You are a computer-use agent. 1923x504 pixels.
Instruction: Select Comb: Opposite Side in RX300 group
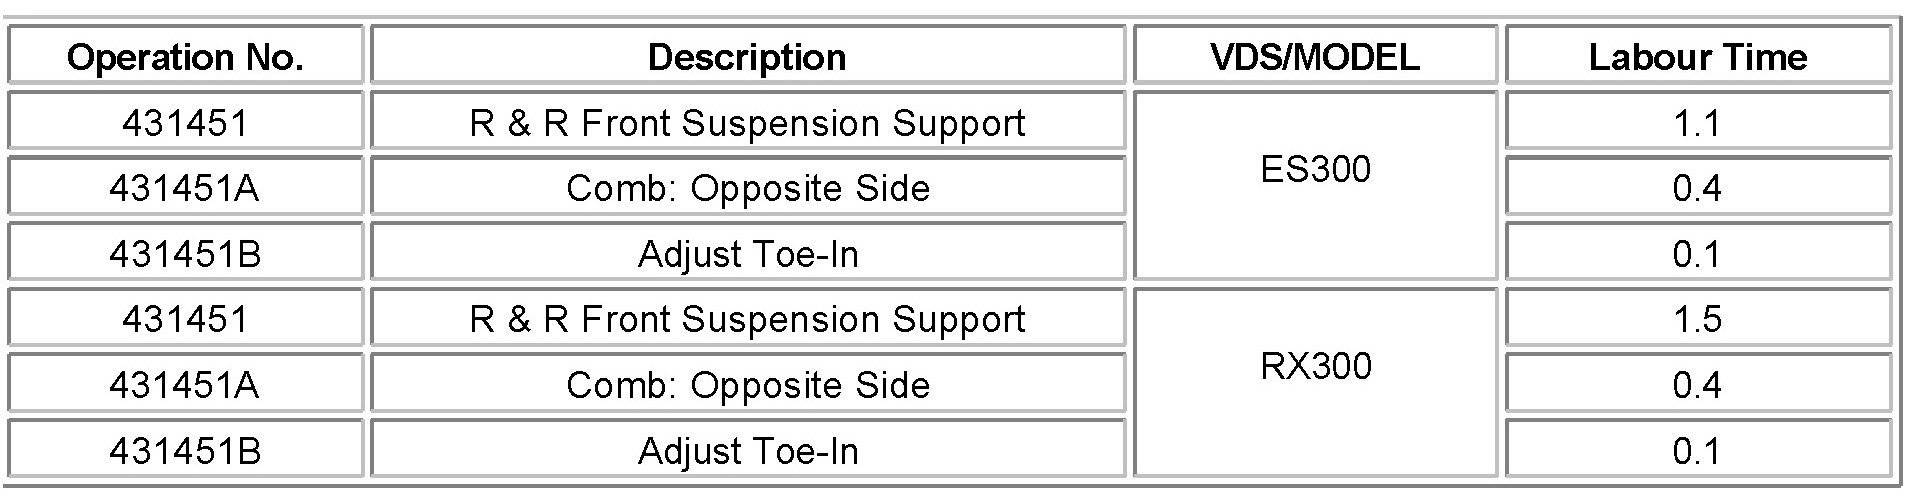[747, 385]
